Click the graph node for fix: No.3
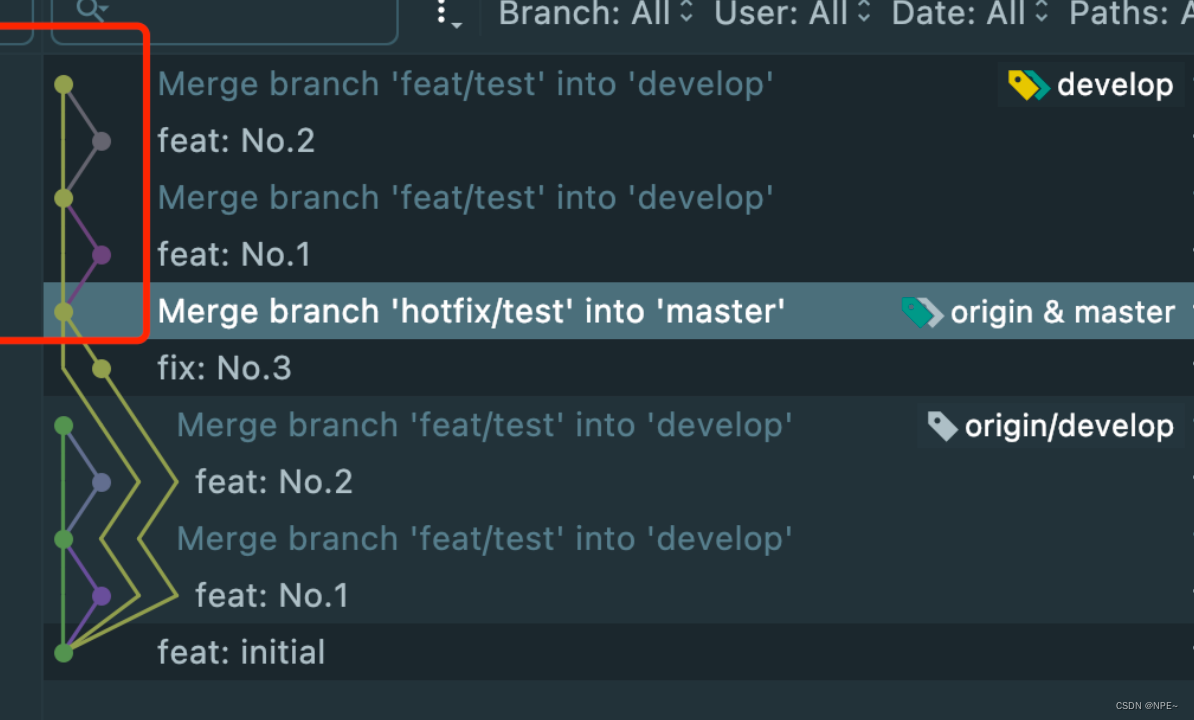The height and width of the screenshot is (720, 1194). 101,369
